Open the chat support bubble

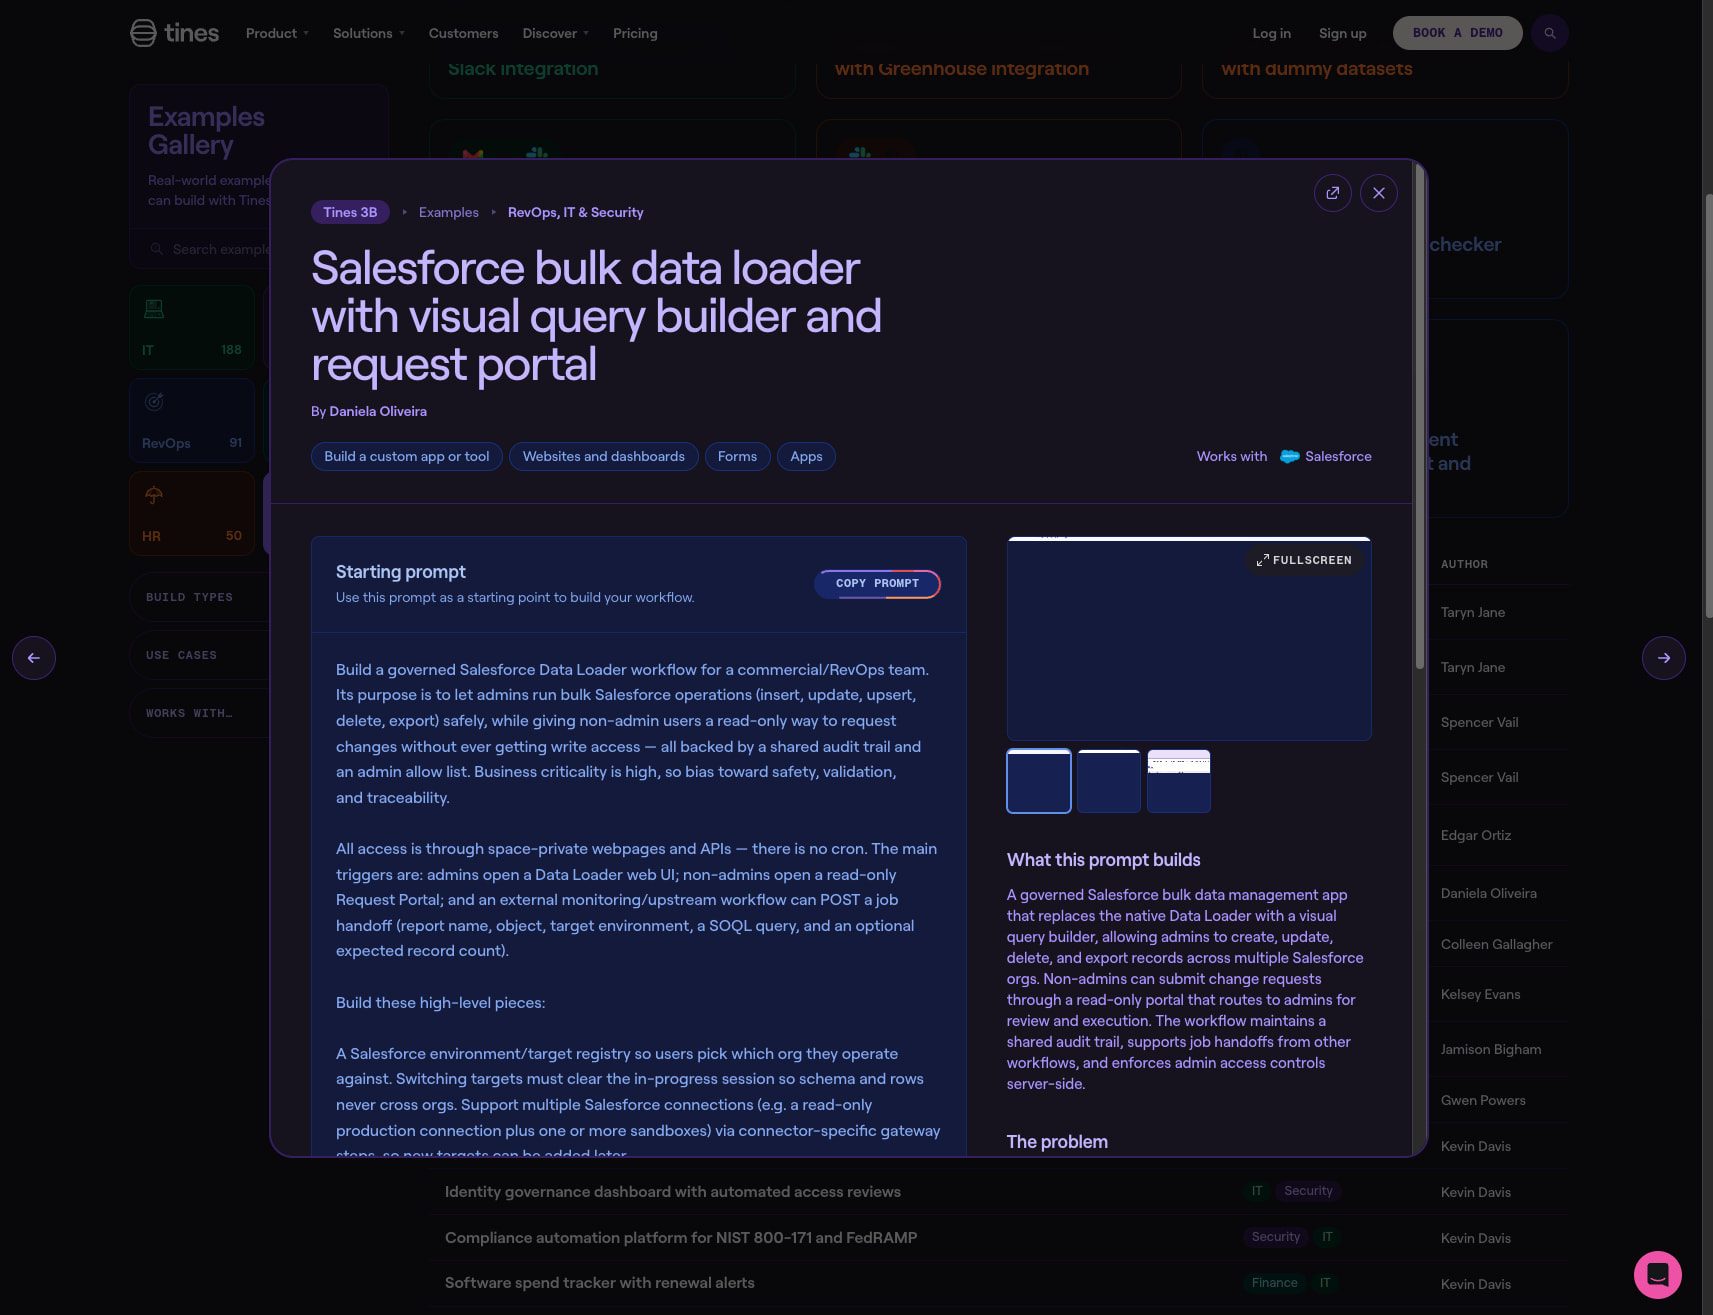(x=1658, y=1275)
